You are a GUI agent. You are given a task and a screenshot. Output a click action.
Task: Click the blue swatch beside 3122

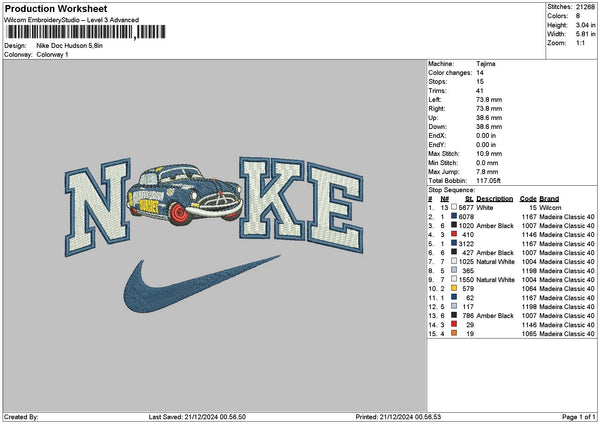(454, 243)
